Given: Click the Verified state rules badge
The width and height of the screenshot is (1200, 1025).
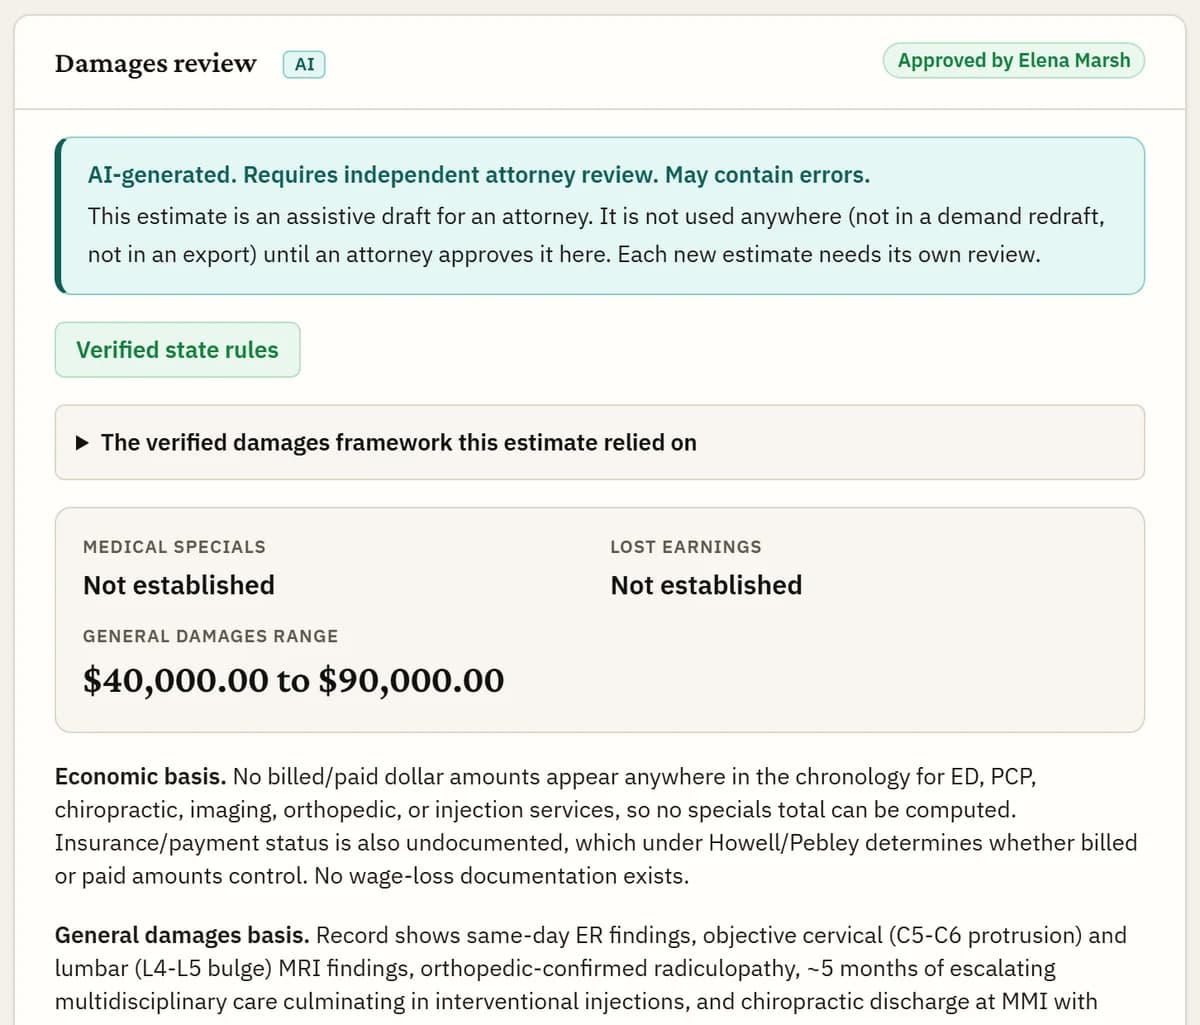Looking at the screenshot, I should coord(177,350).
